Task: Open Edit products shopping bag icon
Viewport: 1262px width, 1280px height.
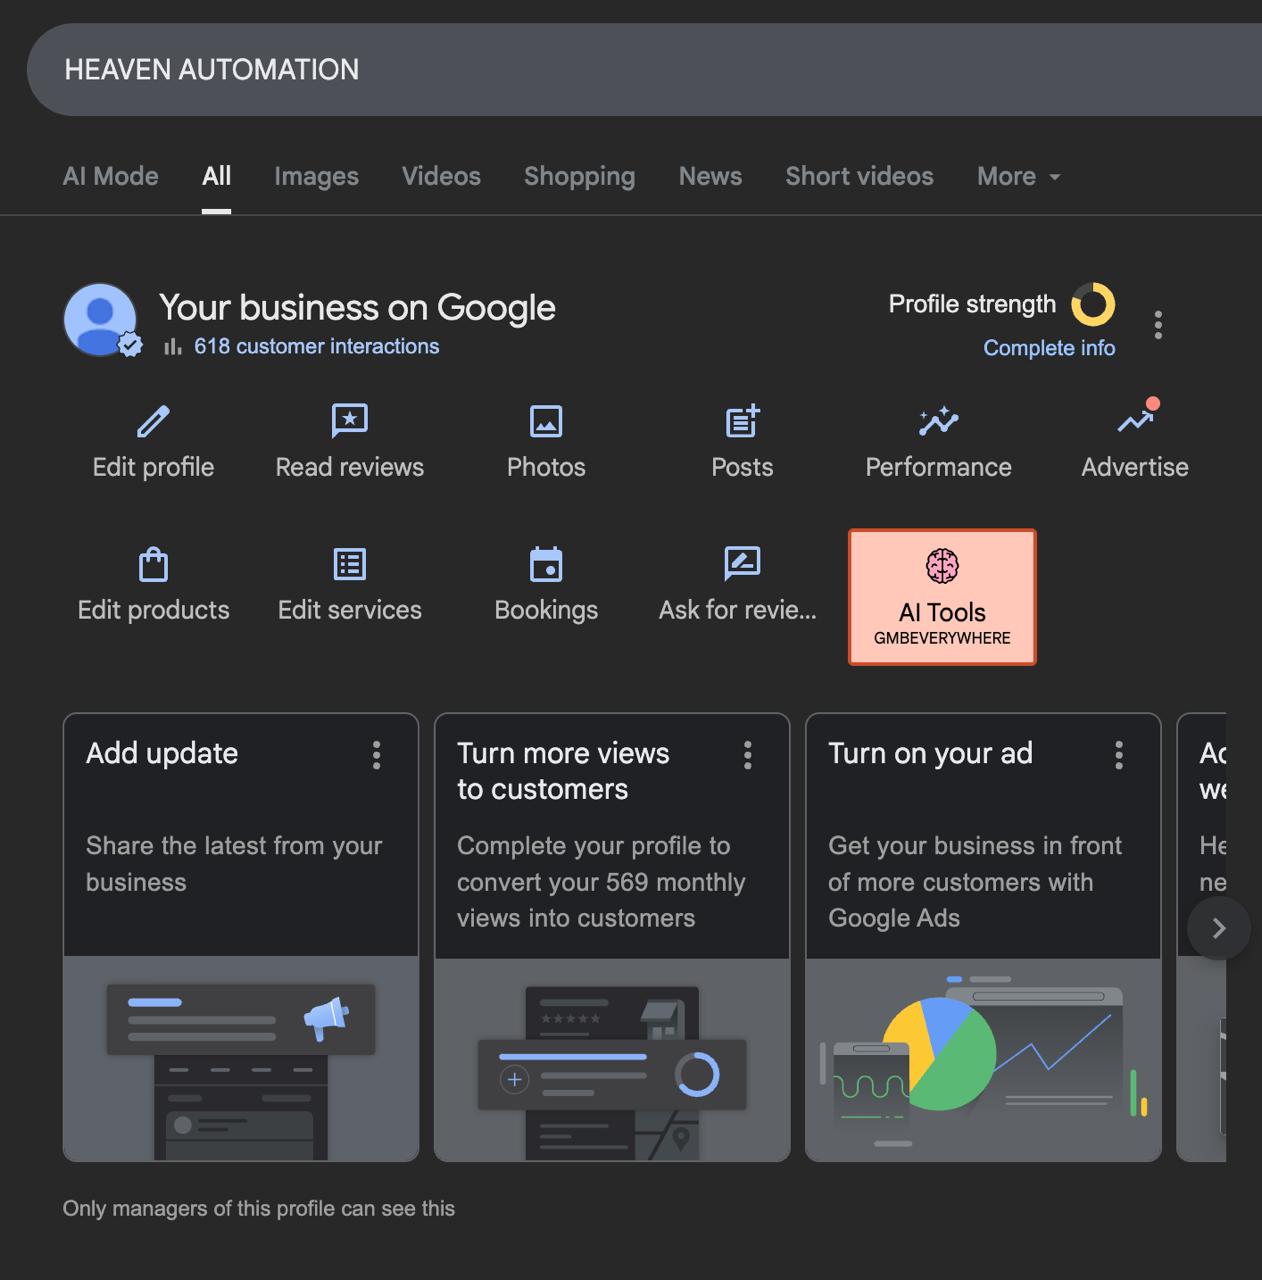Action: click(153, 565)
